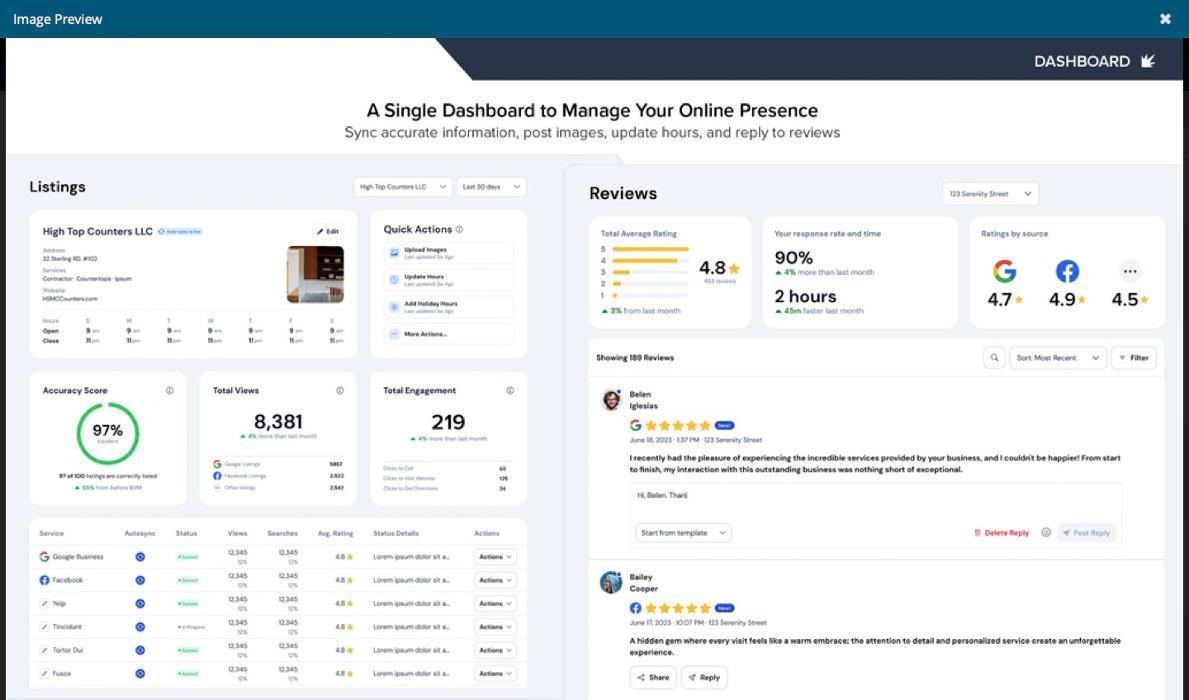Click the Total Views info icon
Viewport: 1189px width, 700px height.
point(340,391)
